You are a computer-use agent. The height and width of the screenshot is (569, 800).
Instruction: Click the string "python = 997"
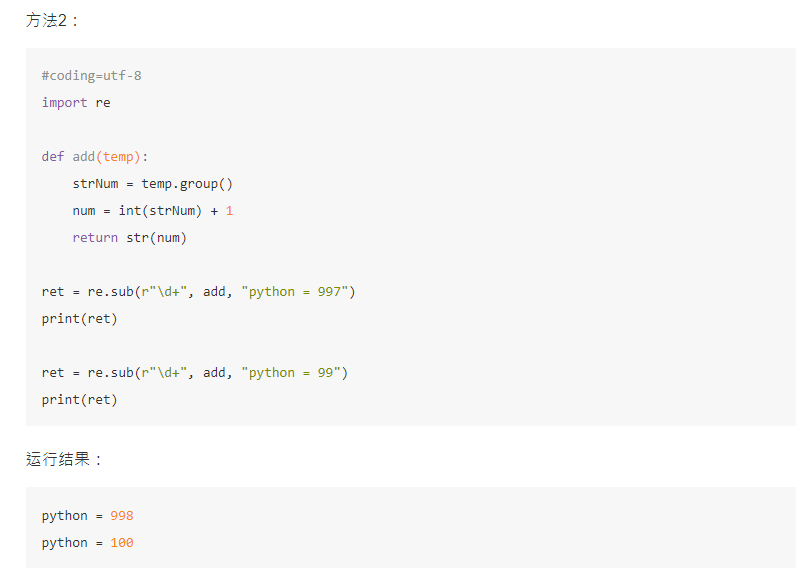click(294, 291)
